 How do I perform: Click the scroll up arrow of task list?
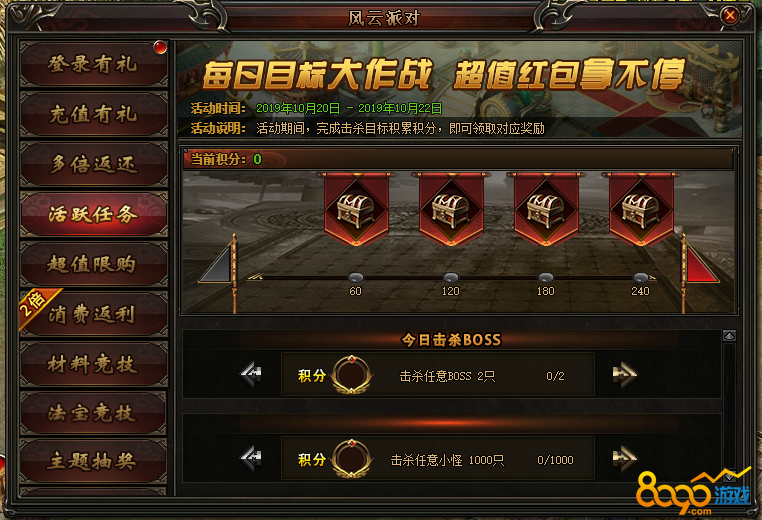click(729, 335)
